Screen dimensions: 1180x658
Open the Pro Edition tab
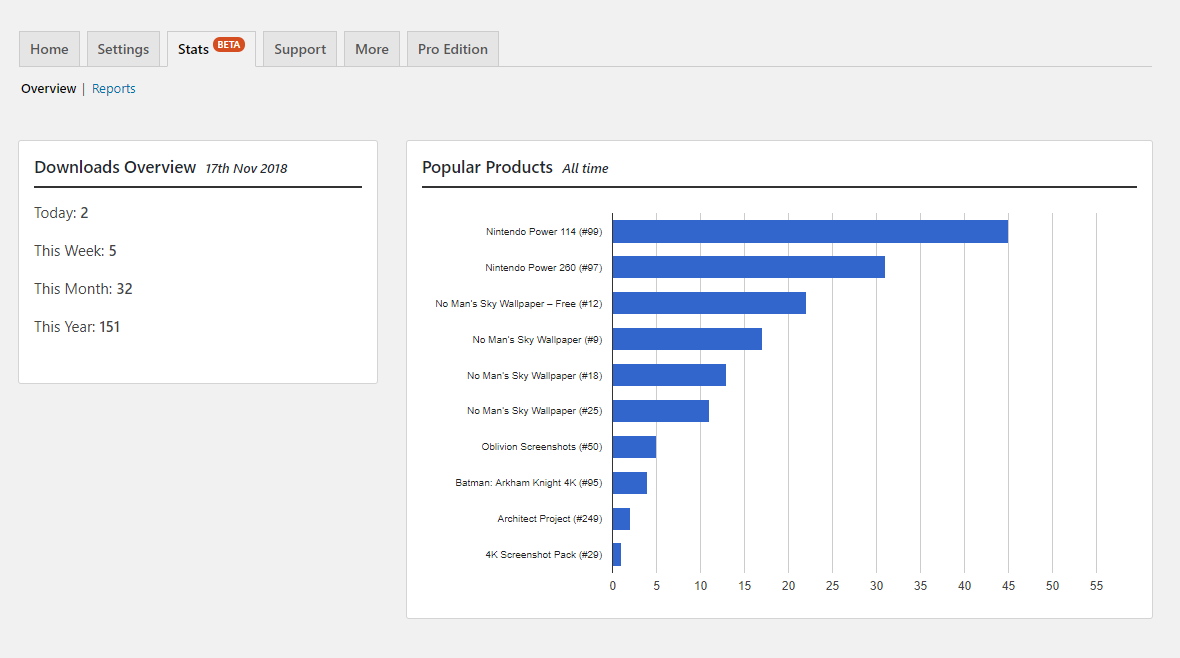pos(453,49)
